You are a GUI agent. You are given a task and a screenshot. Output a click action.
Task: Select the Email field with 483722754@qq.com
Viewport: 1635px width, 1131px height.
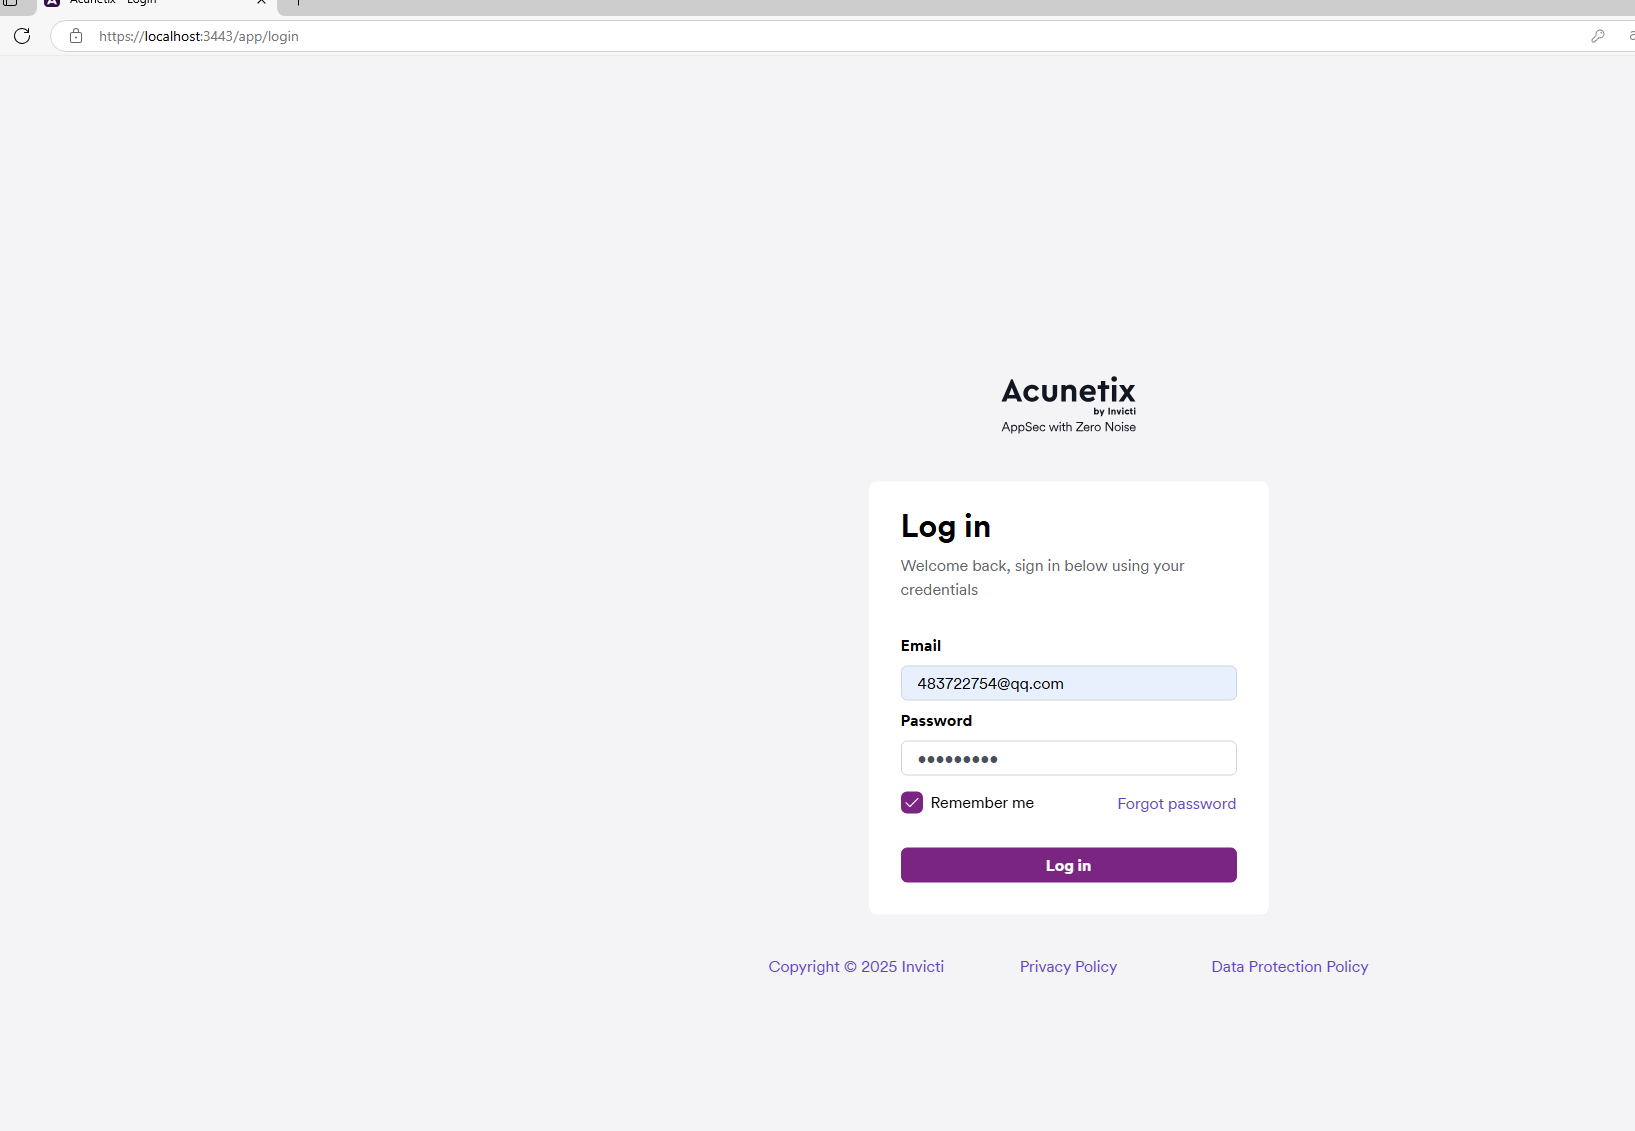[x=1068, y=683]
